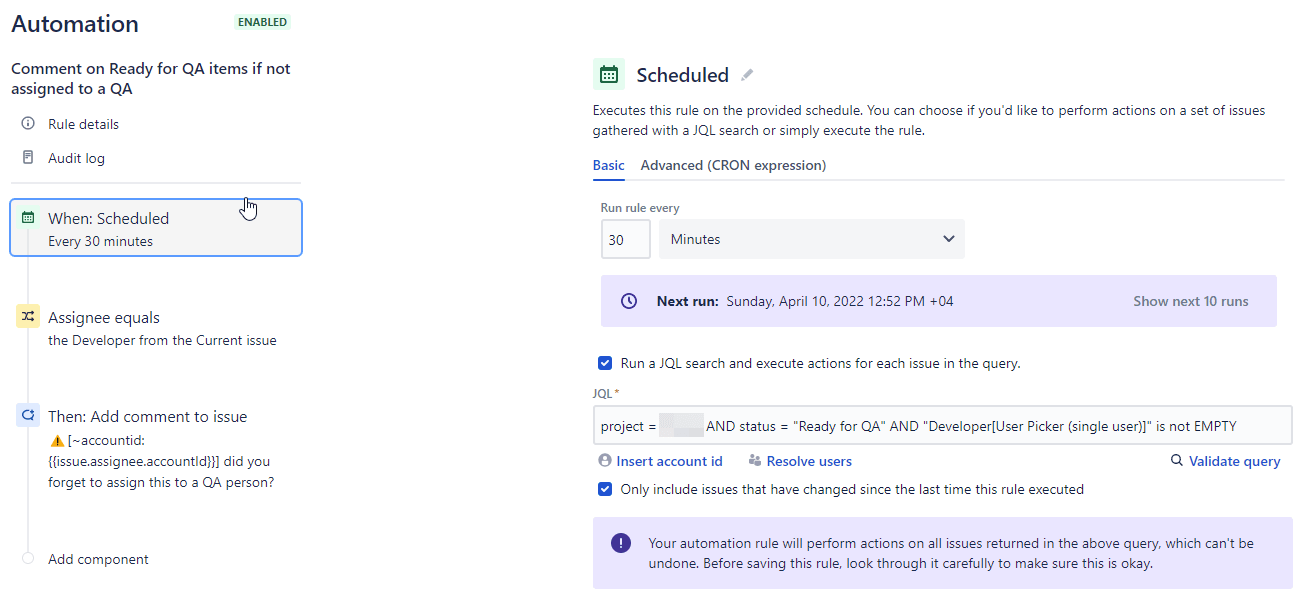1305x604 pixels.
Task: Click the Rule details info icon
Action: click(28, 124)
